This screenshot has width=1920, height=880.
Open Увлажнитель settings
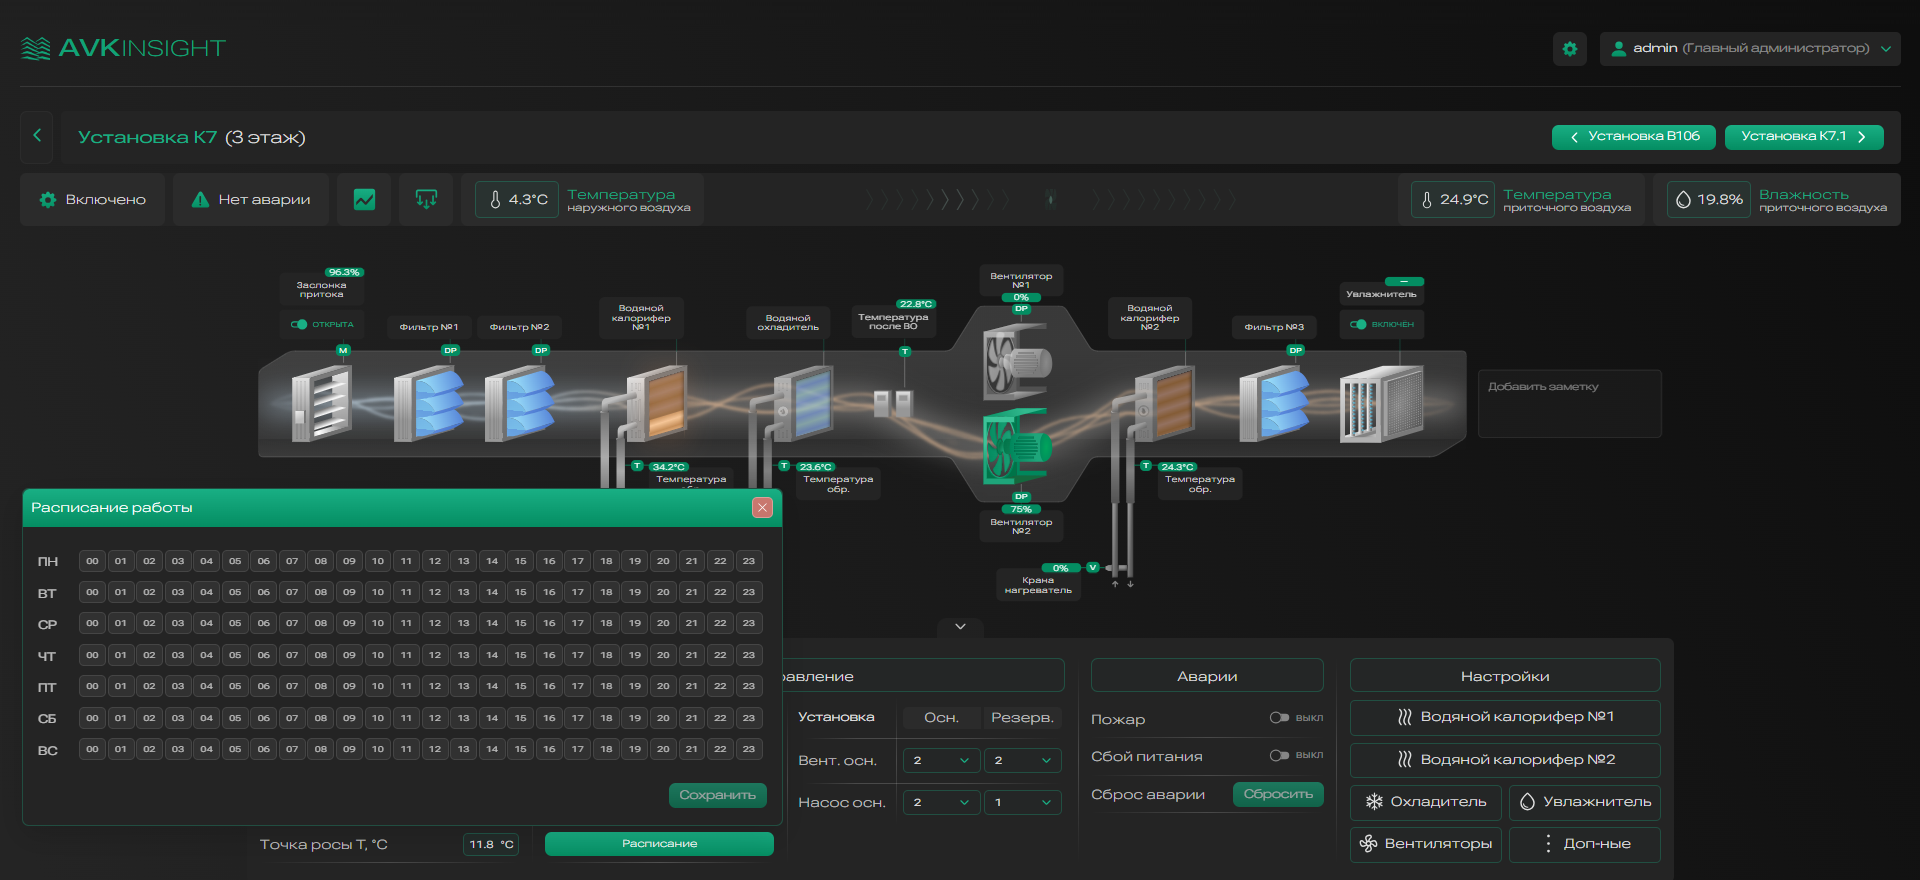pos(1585,802)
